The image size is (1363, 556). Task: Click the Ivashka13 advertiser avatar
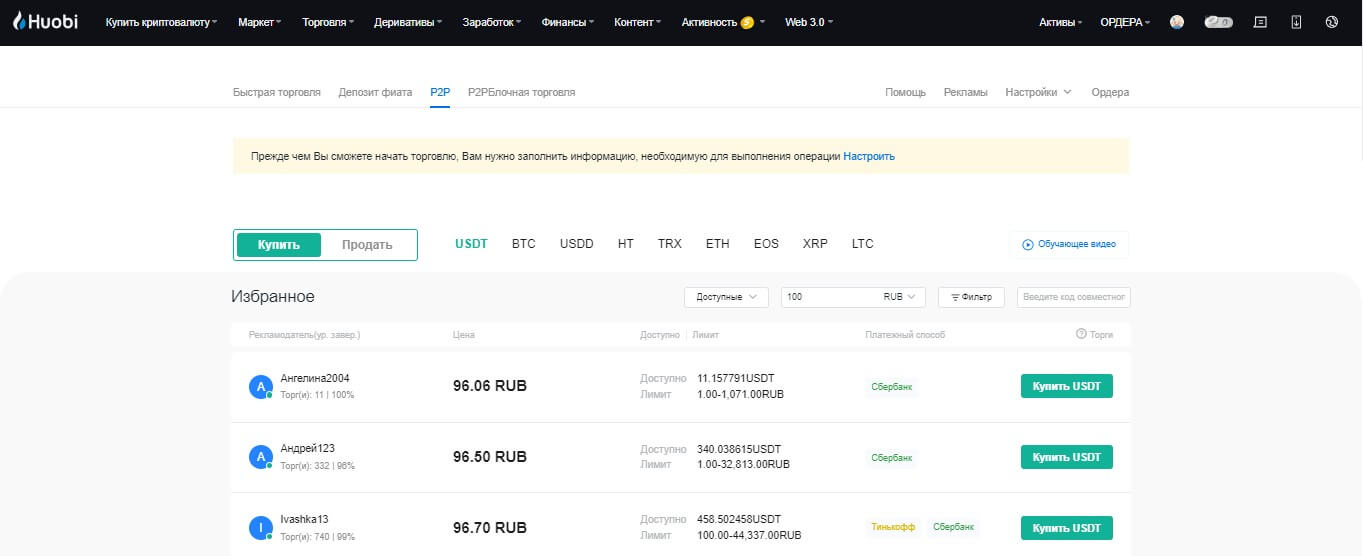click(x=260, y=527)
